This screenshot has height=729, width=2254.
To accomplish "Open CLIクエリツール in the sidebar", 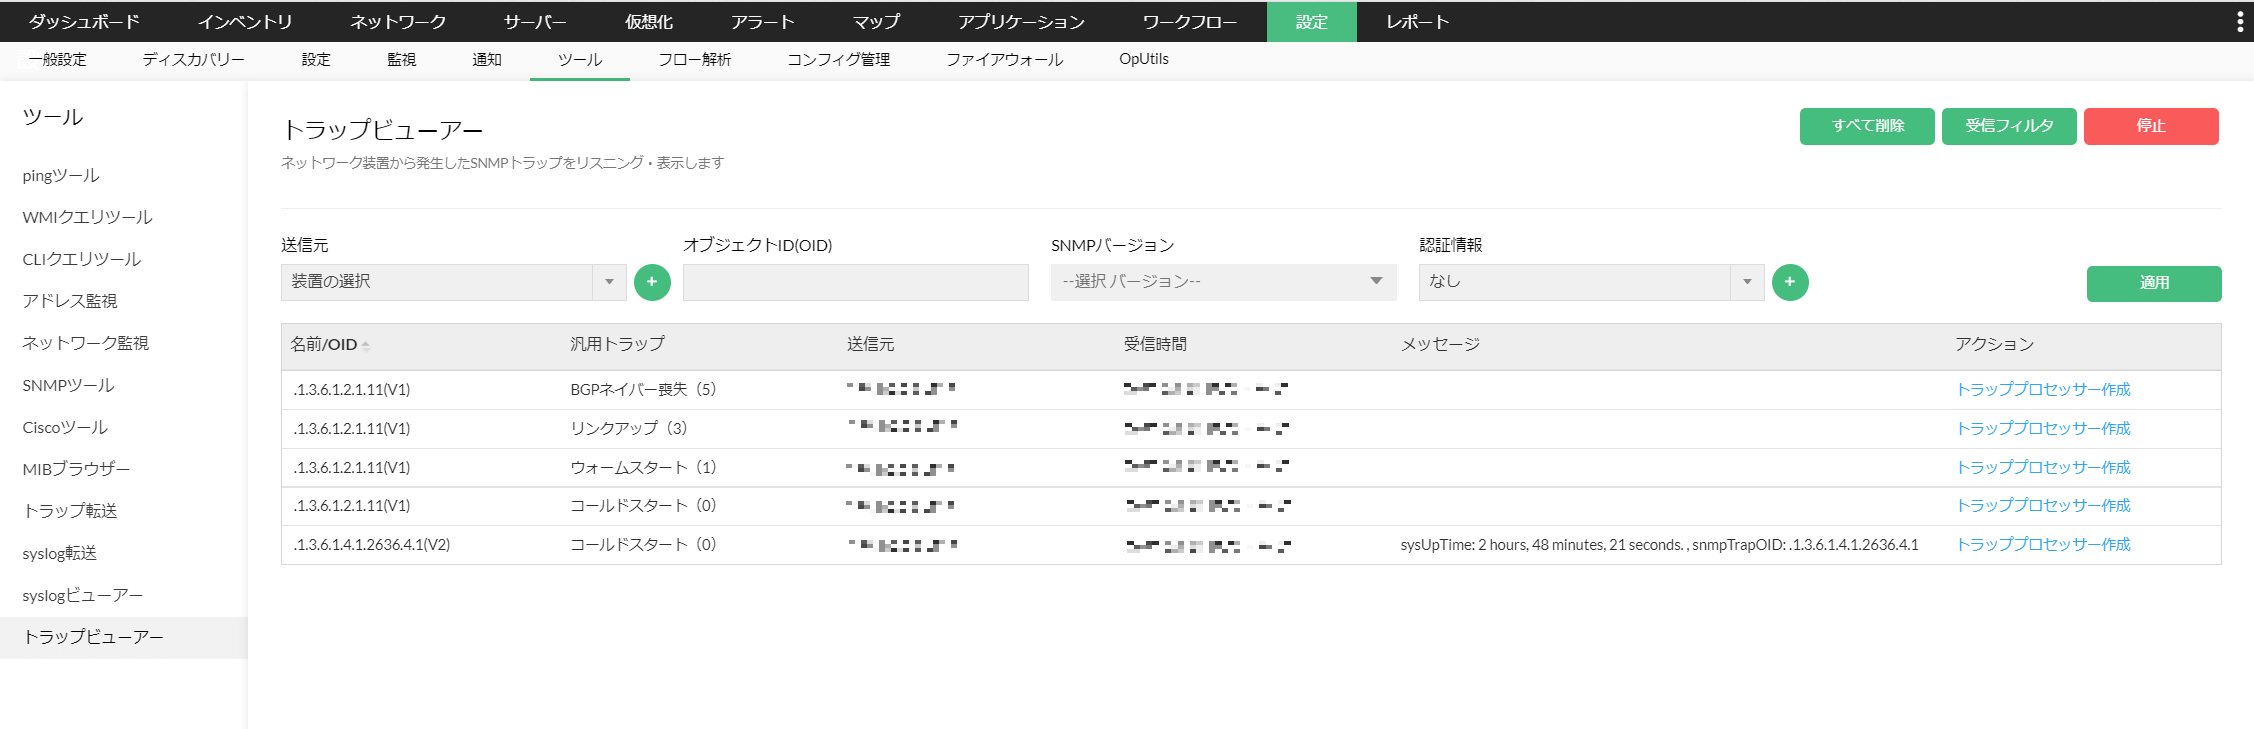I will coord(82,260).
